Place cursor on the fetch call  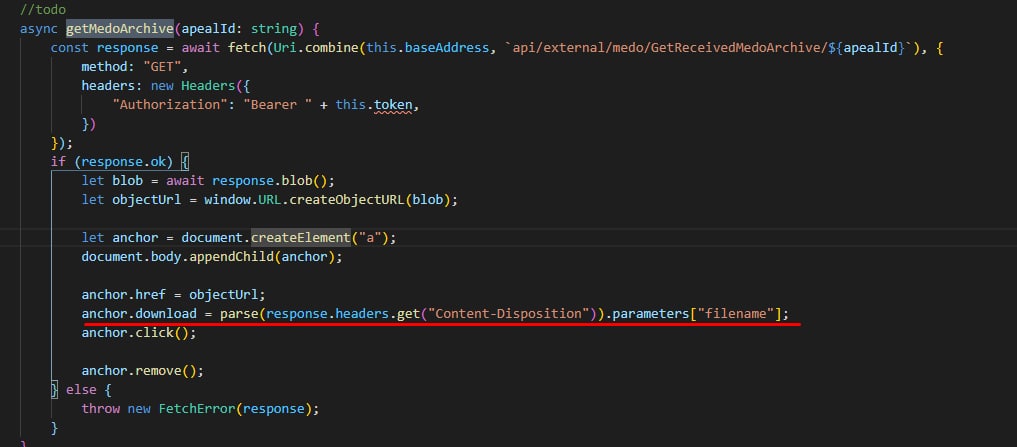pos(246,48)
